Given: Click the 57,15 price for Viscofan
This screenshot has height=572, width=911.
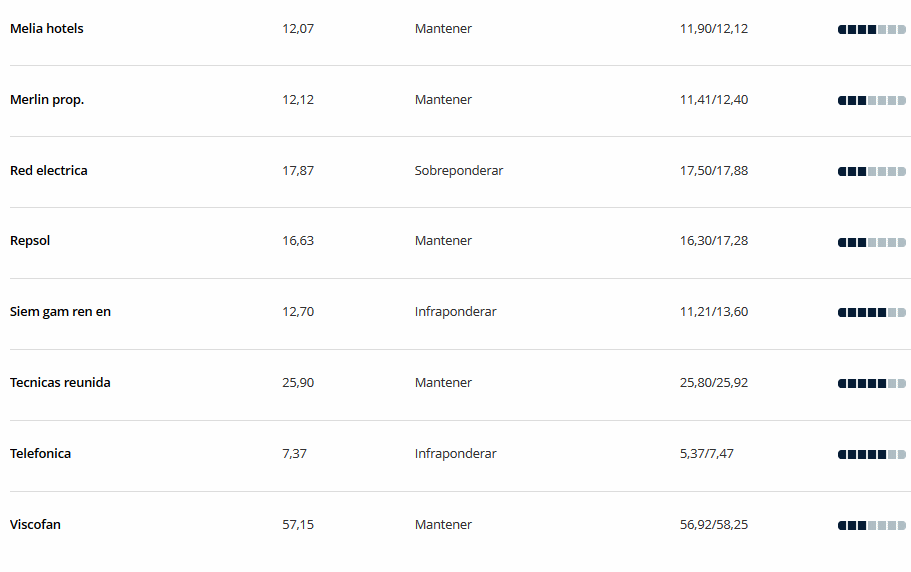Looking at the screenshot, I should click(298, 524).
